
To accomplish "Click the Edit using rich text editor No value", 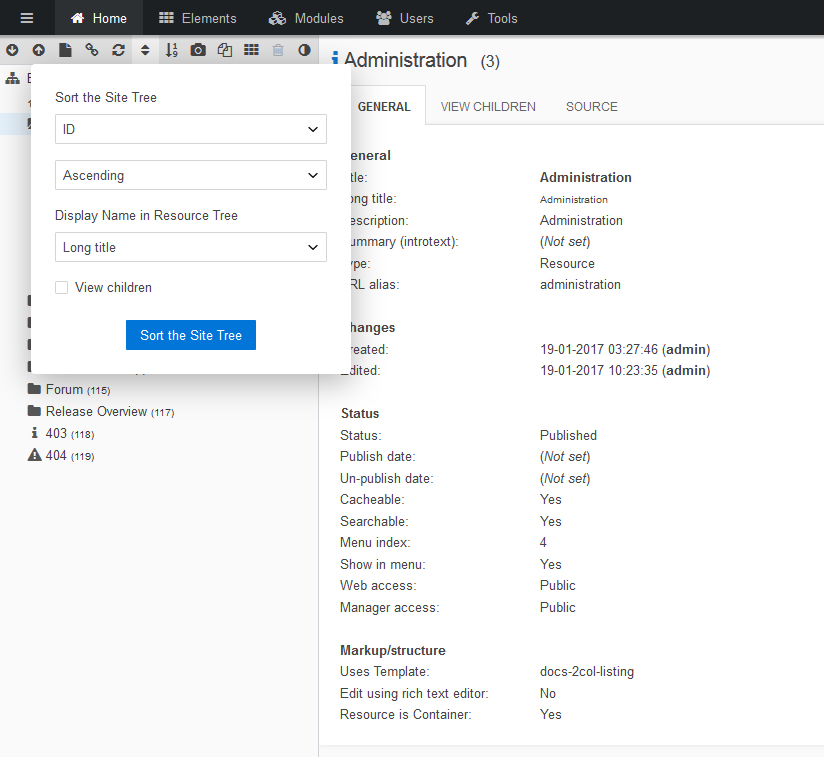I will pos(548,693).
